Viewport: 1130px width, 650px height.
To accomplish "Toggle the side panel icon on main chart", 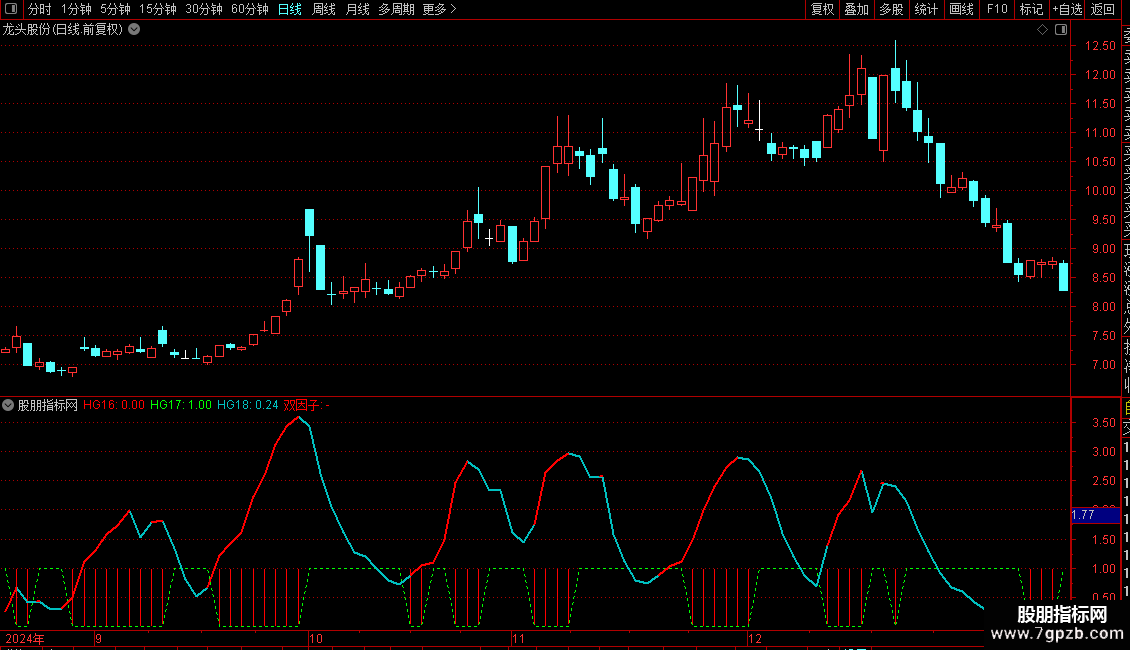I will [1061, 30].
